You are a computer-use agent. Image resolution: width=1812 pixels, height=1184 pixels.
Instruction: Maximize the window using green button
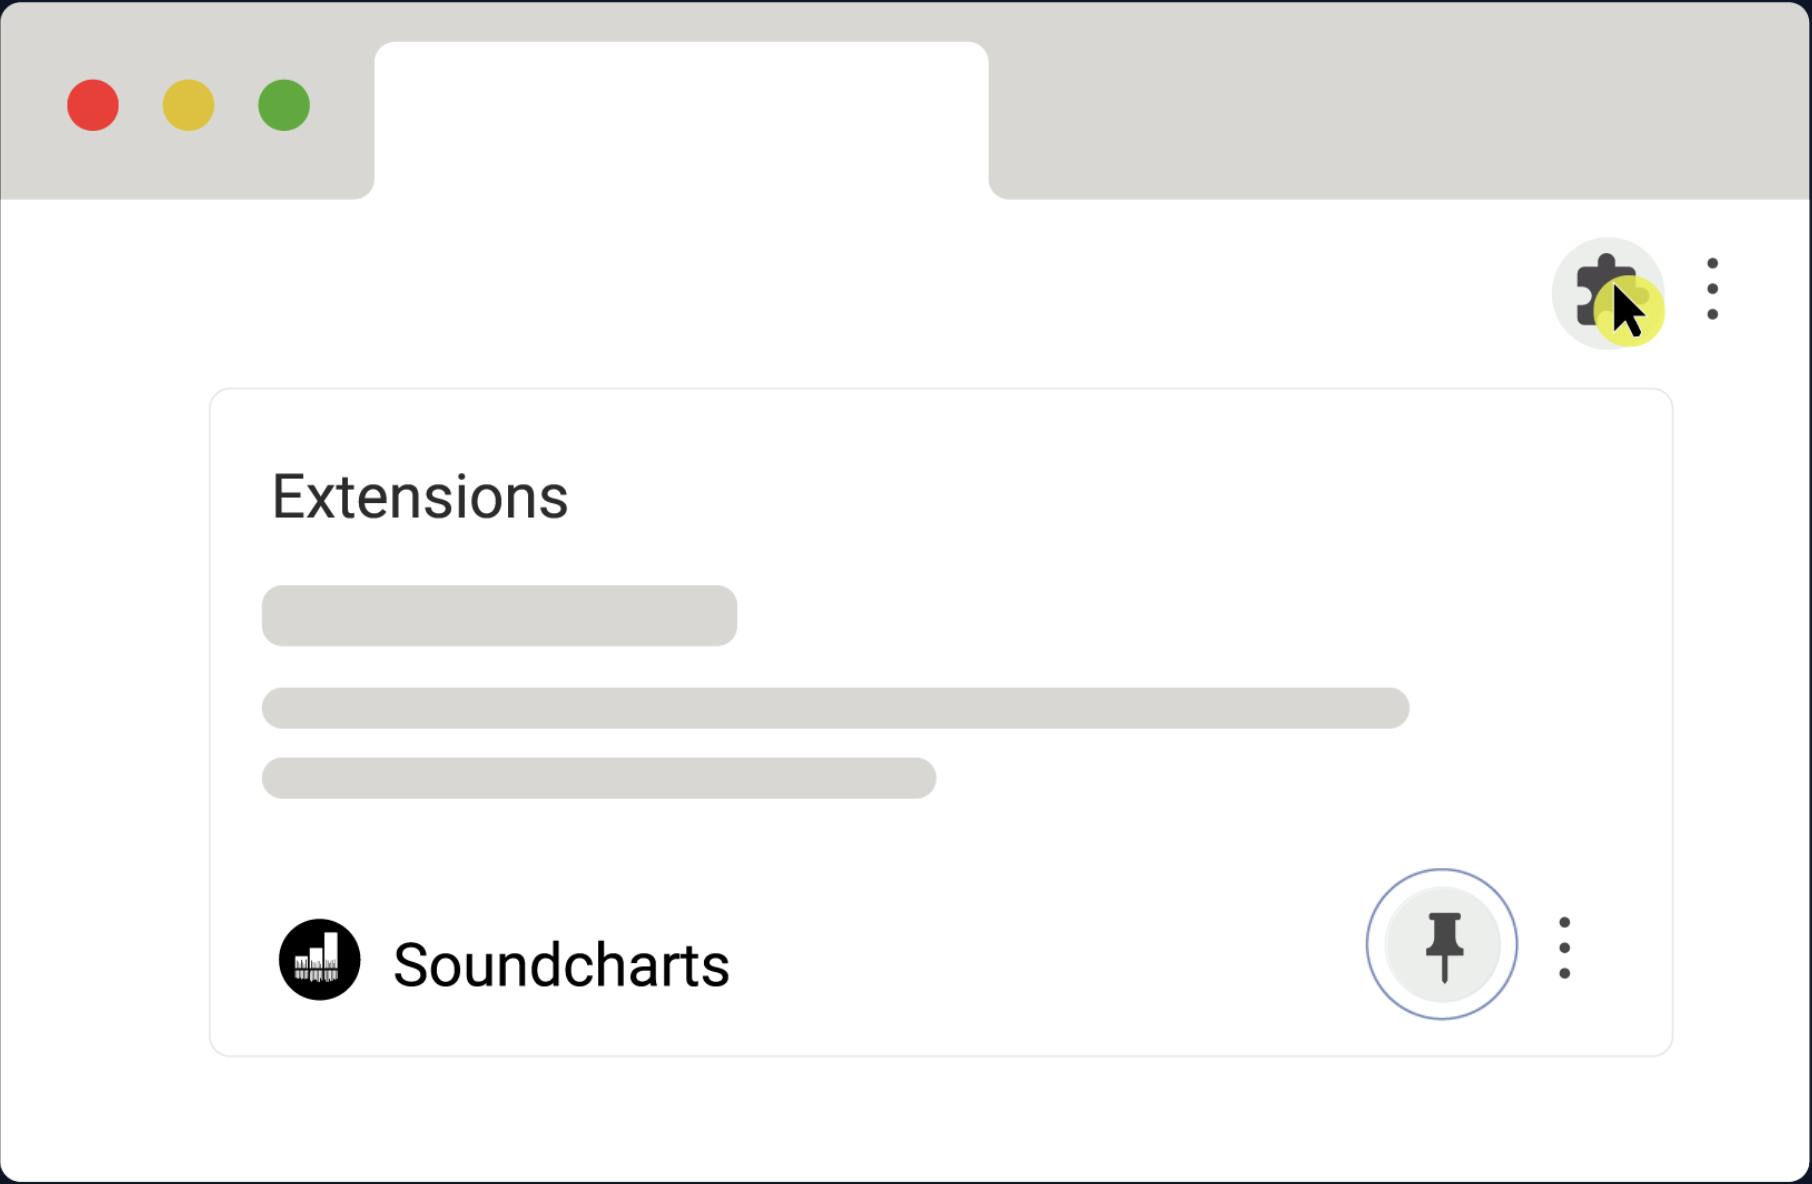pyautogui.click(x=284, y=105)
